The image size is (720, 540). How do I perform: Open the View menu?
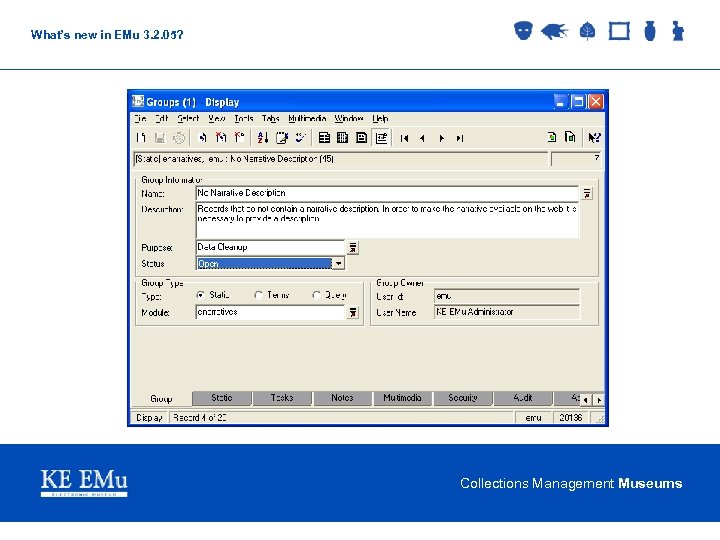pos(216,118)
